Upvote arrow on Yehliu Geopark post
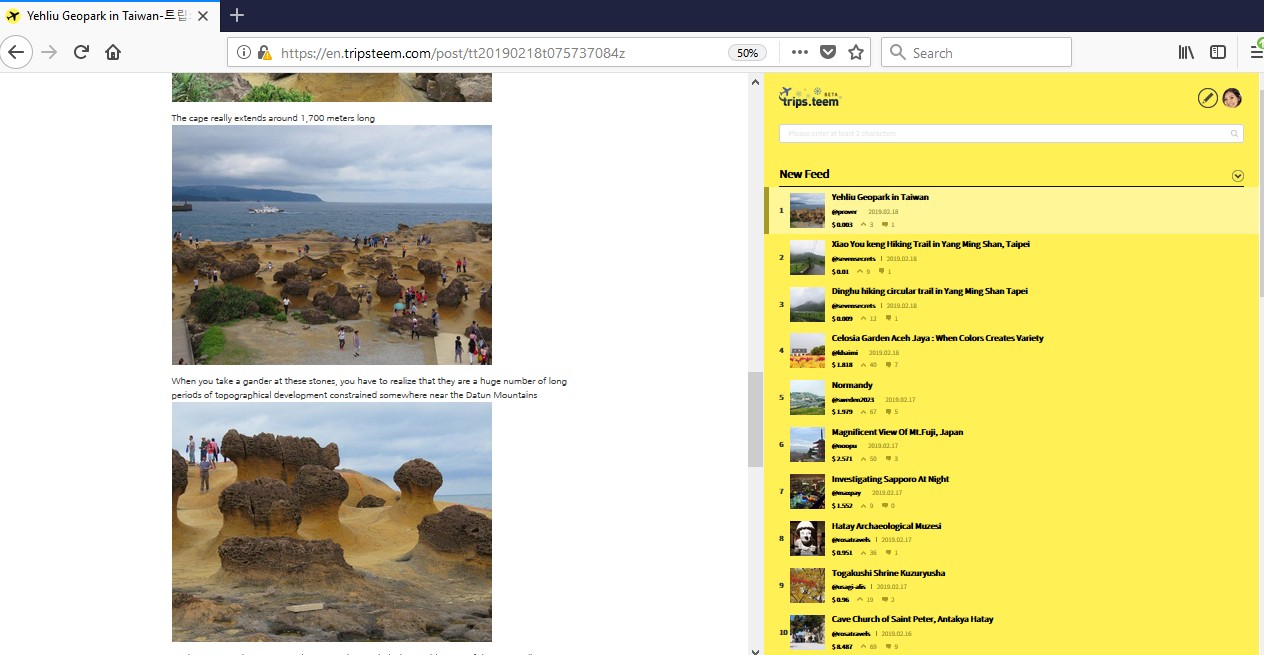The height and width of the screenshot is (655, 1264). coord(861,224)
